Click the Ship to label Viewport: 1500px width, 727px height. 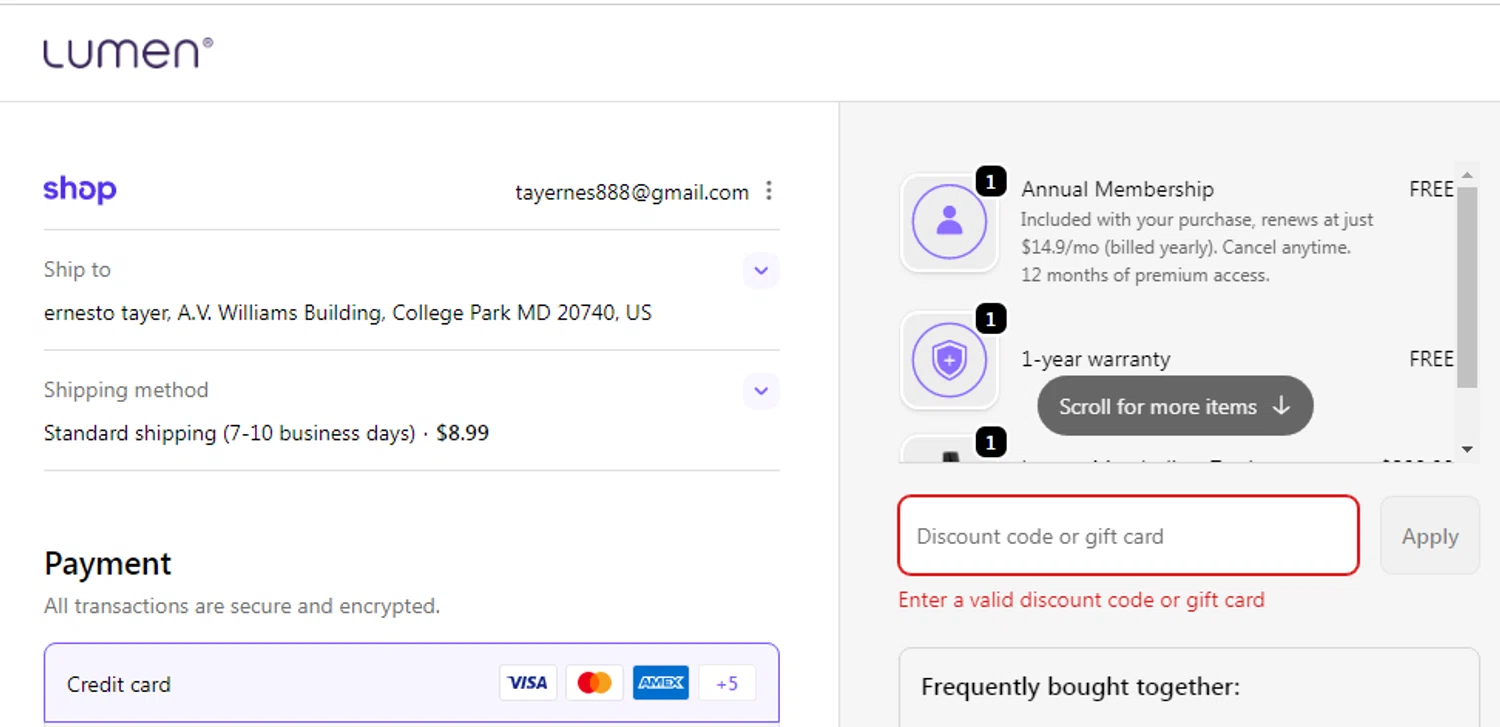tap(77, 270)
